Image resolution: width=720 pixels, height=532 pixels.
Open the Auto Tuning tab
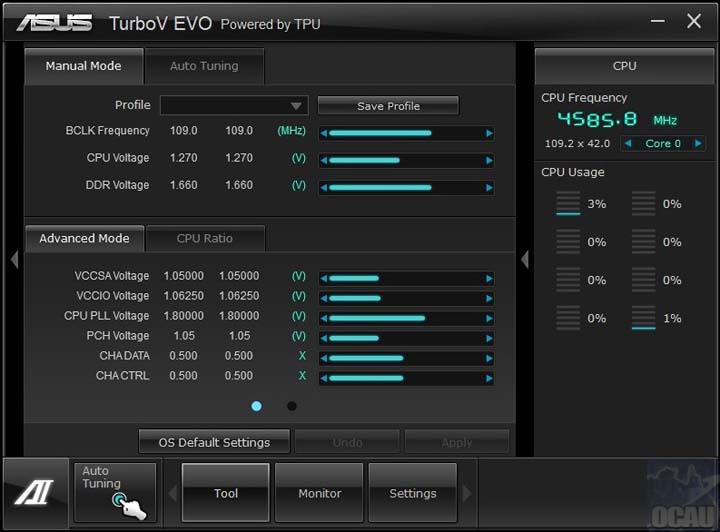tap(204, 66)
